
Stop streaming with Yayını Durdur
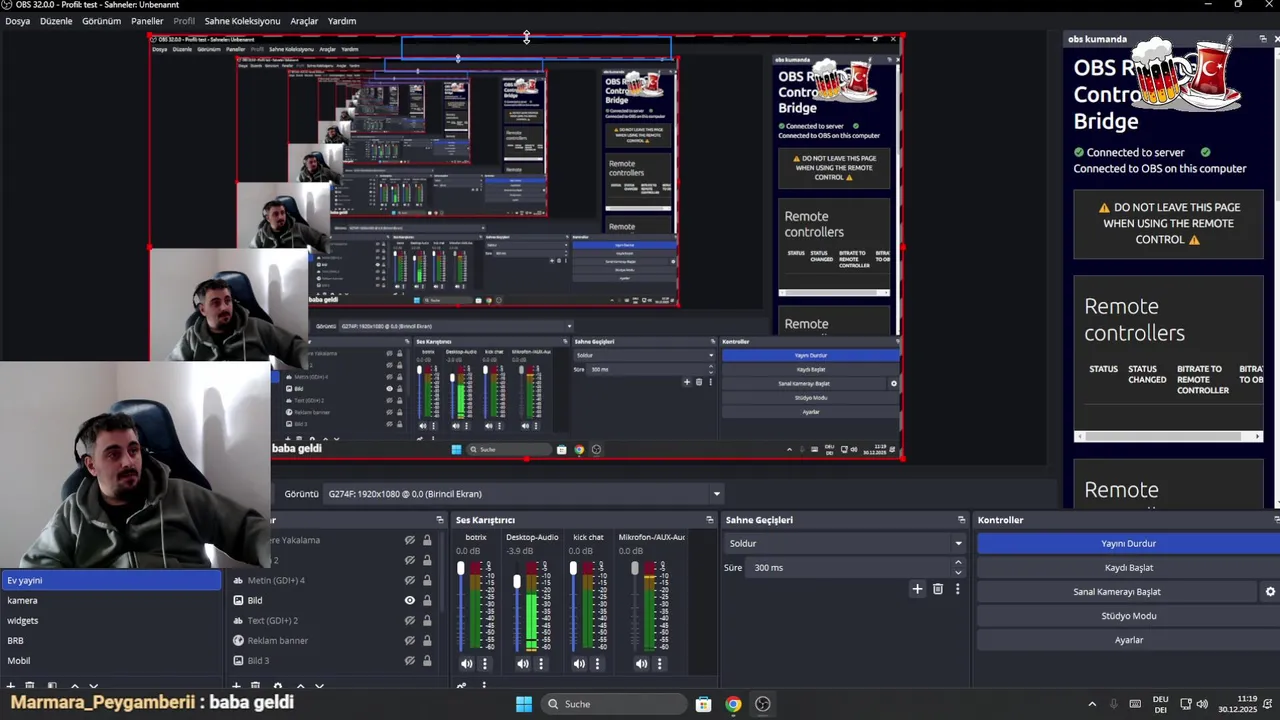pos(1128,543)
